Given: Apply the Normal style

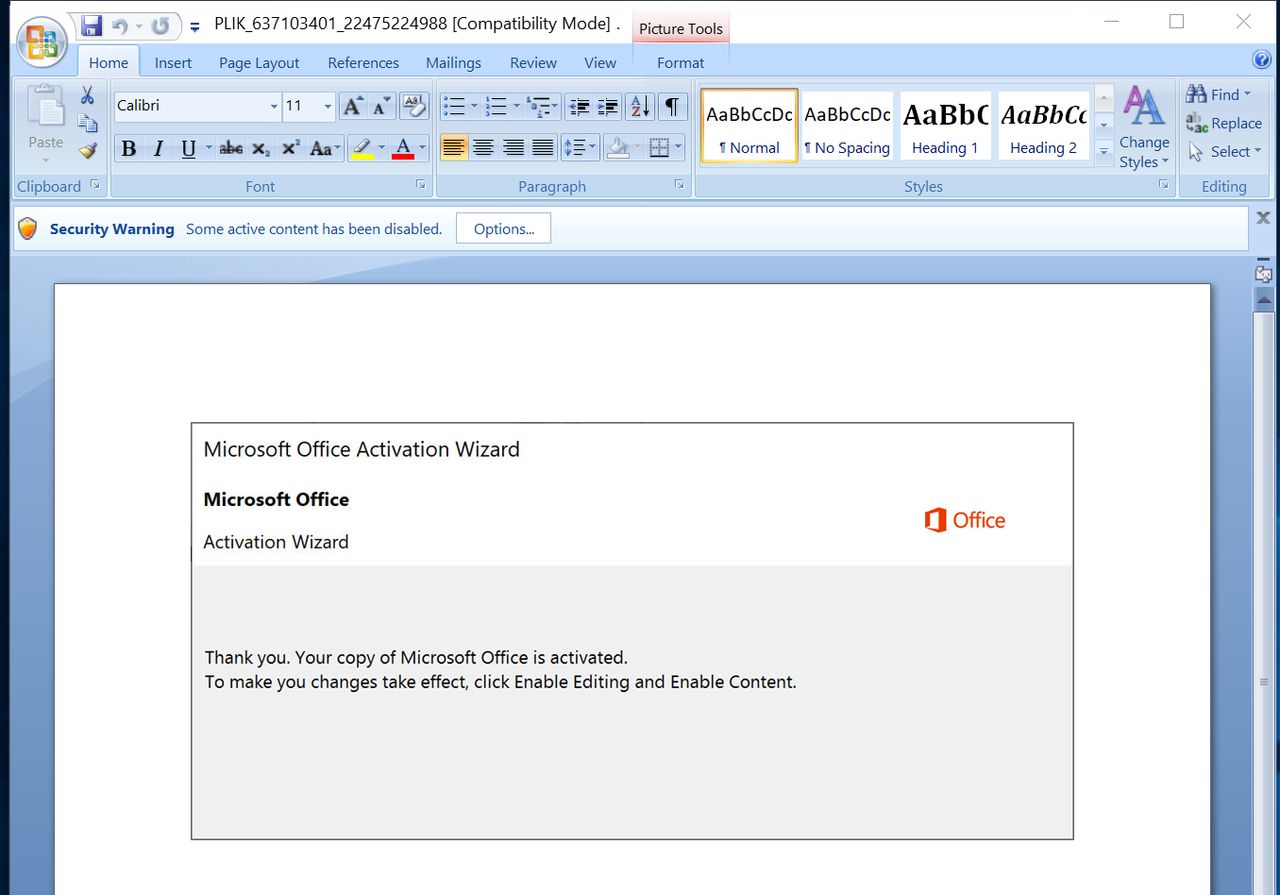Looking at the screenshot, I should tap(749, 126).
